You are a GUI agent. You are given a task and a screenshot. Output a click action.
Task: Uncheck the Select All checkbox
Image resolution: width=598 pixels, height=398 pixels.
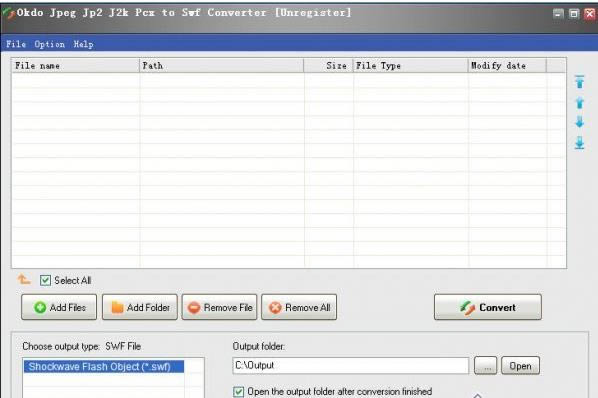(x=45, y=281)
